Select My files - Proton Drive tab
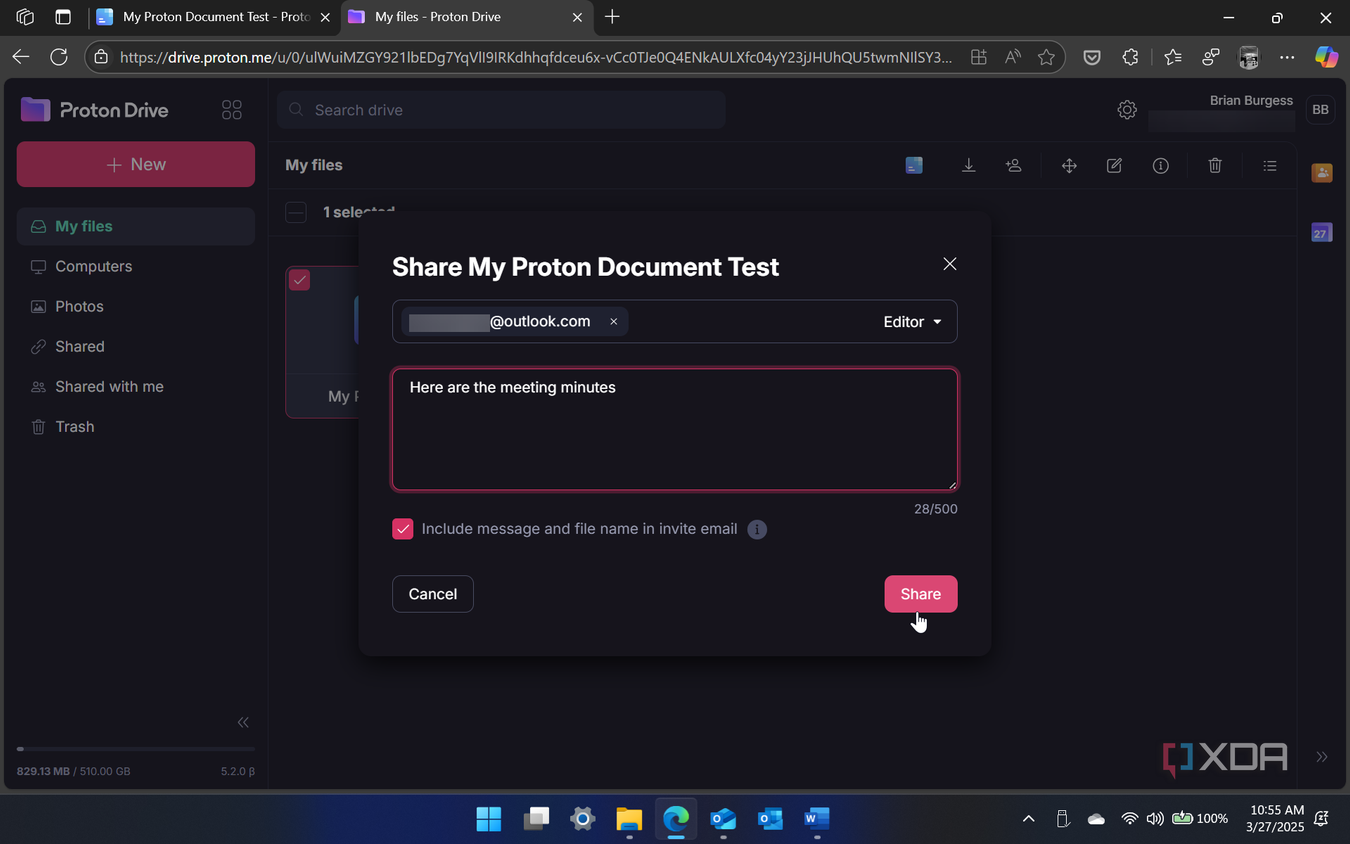1350x844 pixels. (466, 17)
